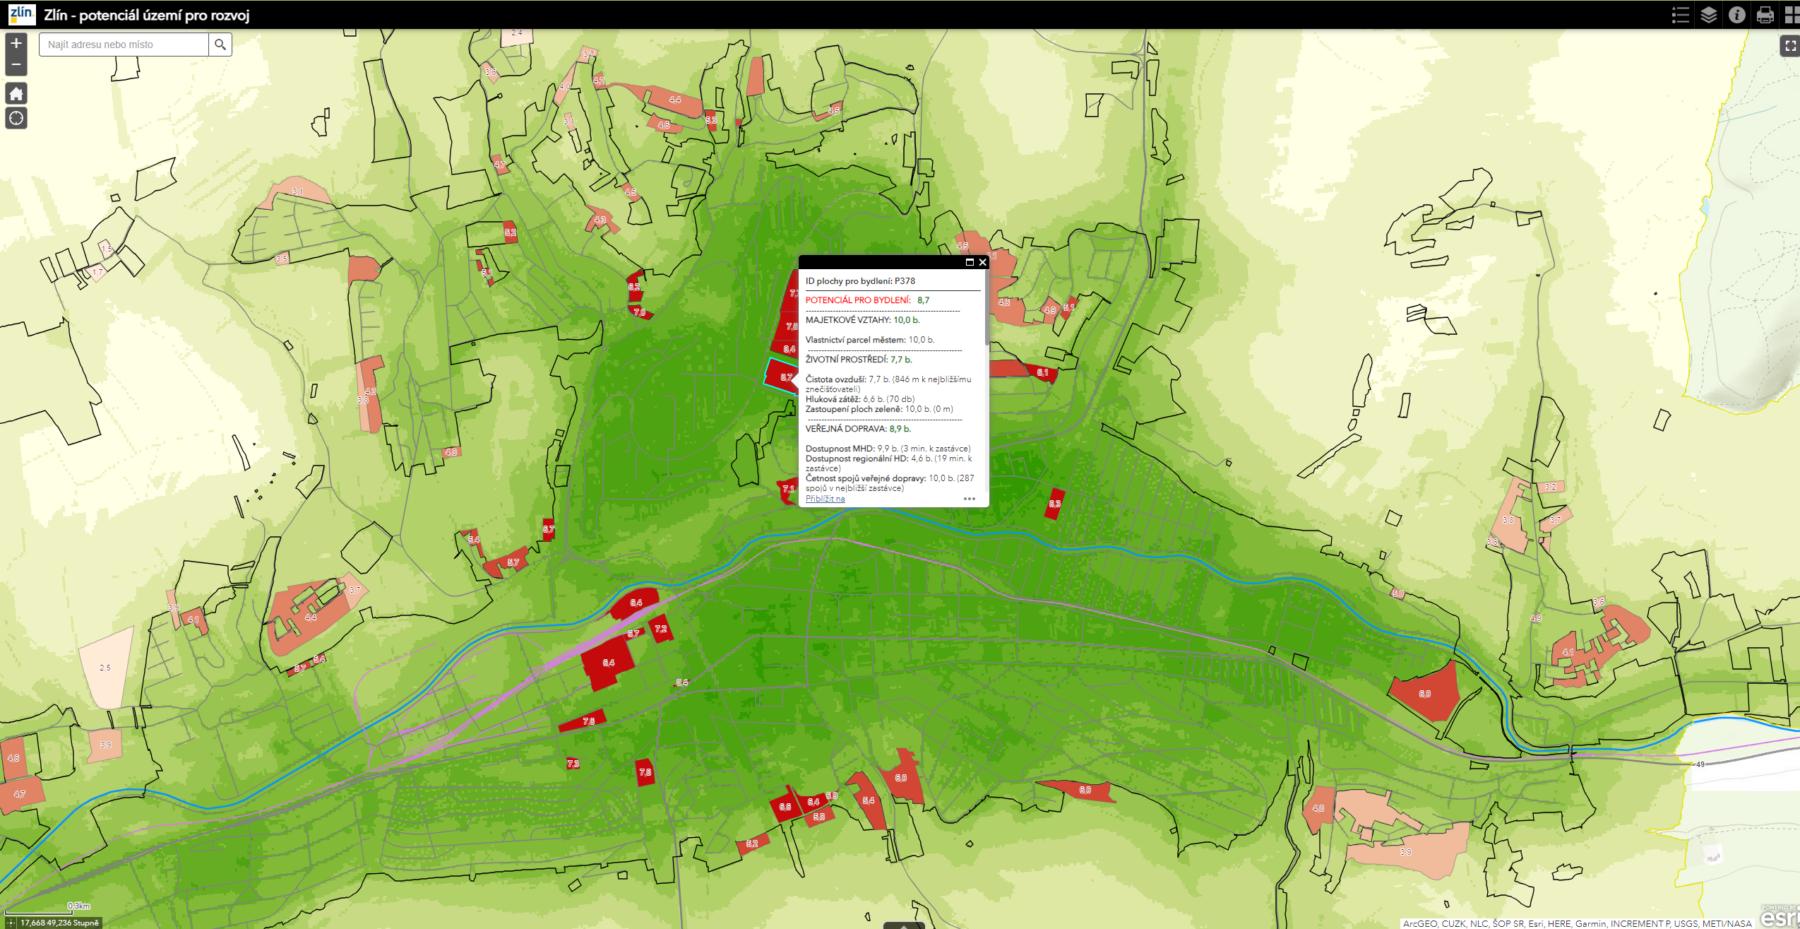Image resolution: width=1800 pixels, height=929 pixels.
Task: Toggle fullscreen map view
Action: tap(1790, 46)
